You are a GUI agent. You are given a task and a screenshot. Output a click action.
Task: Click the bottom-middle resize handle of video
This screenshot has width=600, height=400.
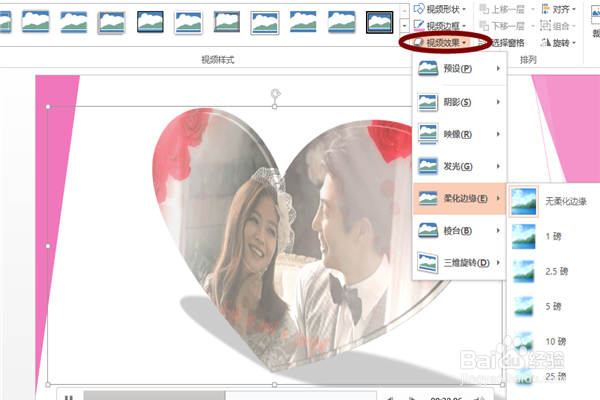pos(274,384)
